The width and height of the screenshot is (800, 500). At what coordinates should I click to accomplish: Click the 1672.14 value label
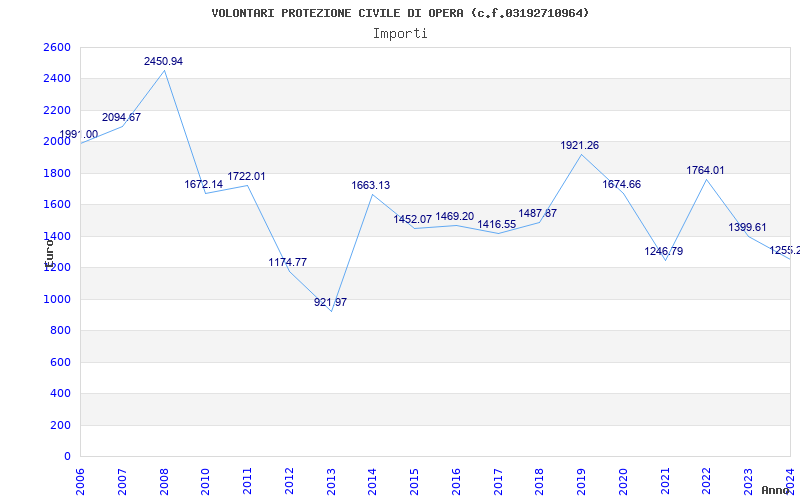tap(204, 185)
